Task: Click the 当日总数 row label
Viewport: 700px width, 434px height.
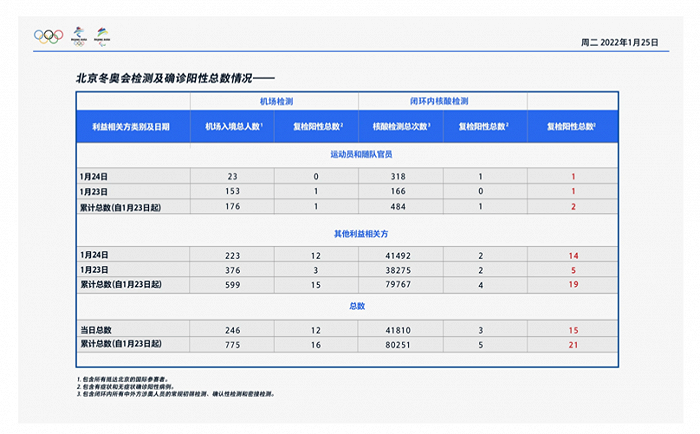Action: coord(96,330)
